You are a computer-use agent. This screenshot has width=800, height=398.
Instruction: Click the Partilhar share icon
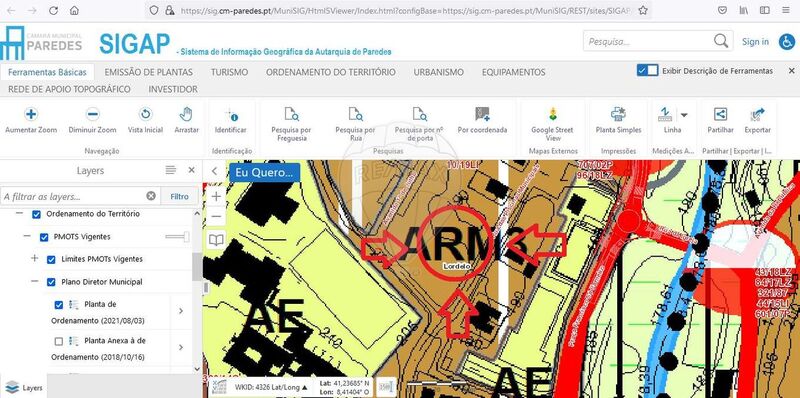click(x=720, y=114)
